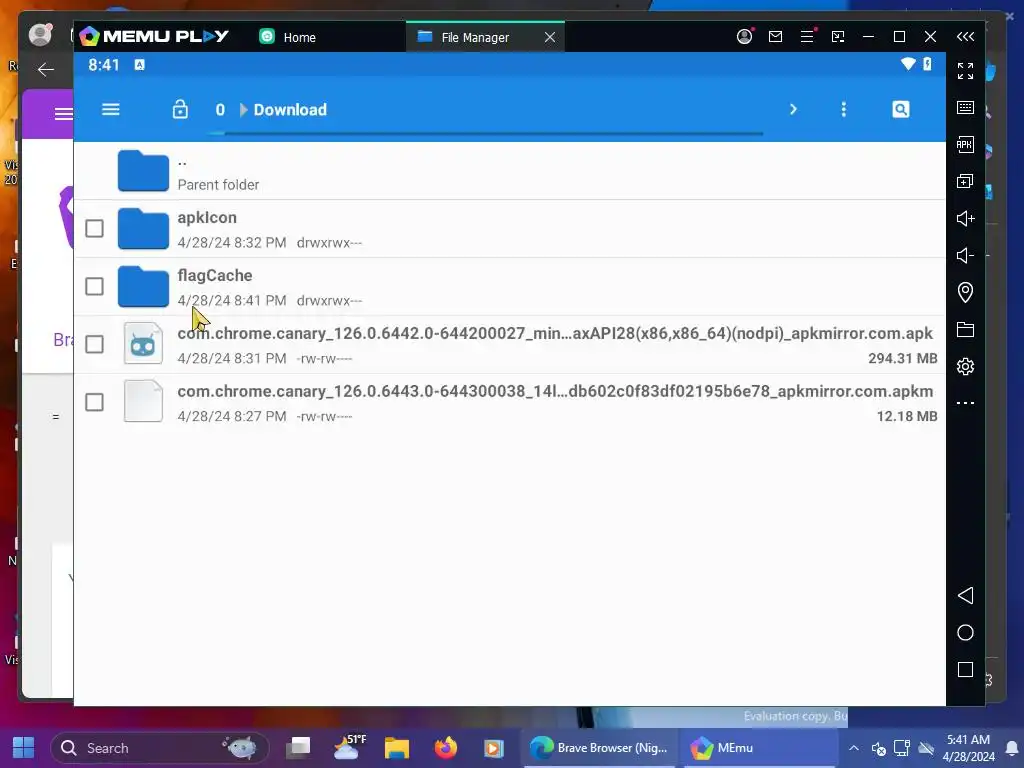Viewport: 1024px width, 768px height.
Task: Select checkbox for chrome canary 6442 apk
Action: click(x=95, y=344)
